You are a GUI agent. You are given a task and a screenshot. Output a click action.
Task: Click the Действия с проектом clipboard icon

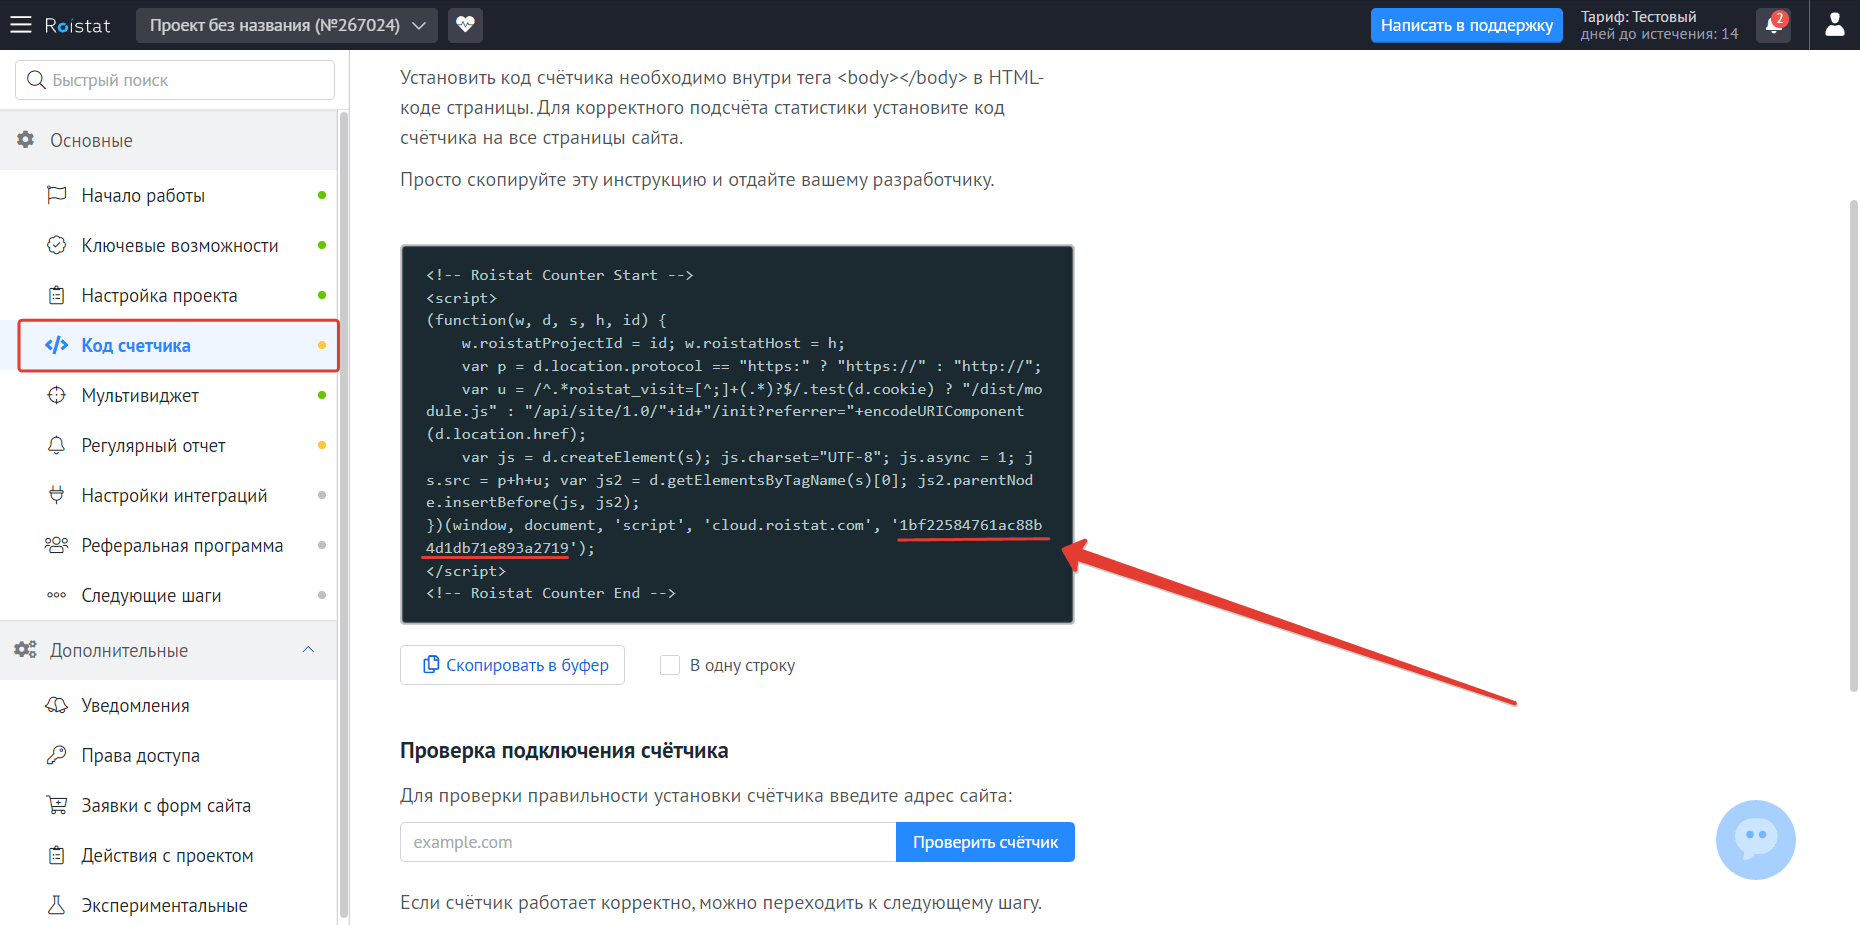[x=57, y=855]
